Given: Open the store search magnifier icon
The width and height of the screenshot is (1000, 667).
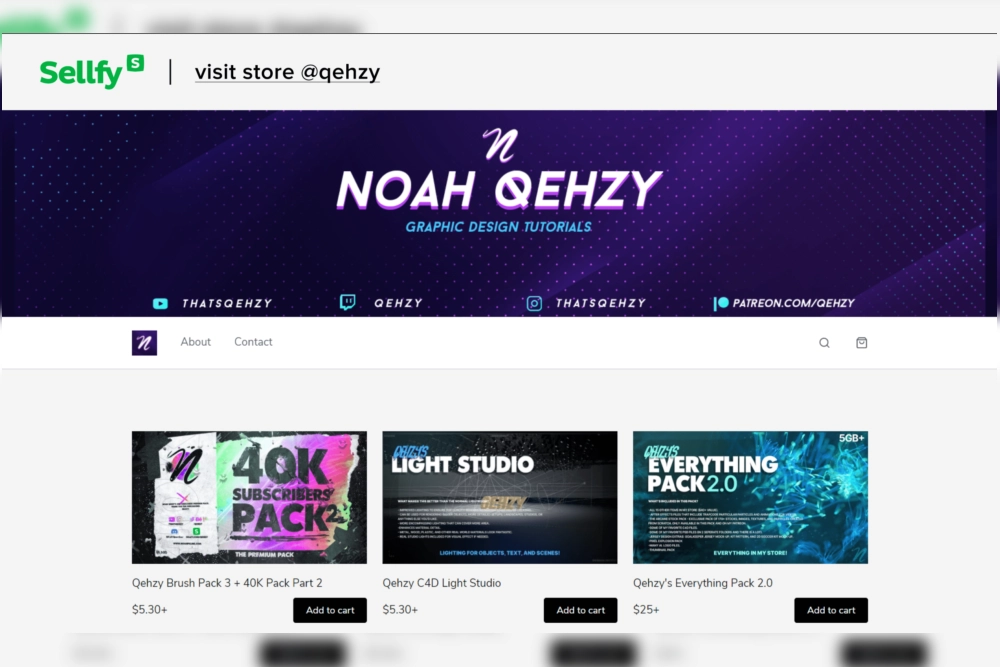Looking at the screenshot, I should pyautogui.click(x=824, y=343).
